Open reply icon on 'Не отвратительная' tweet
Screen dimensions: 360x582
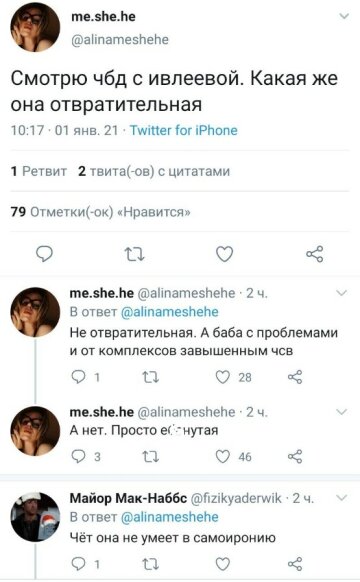pos(78,377)
